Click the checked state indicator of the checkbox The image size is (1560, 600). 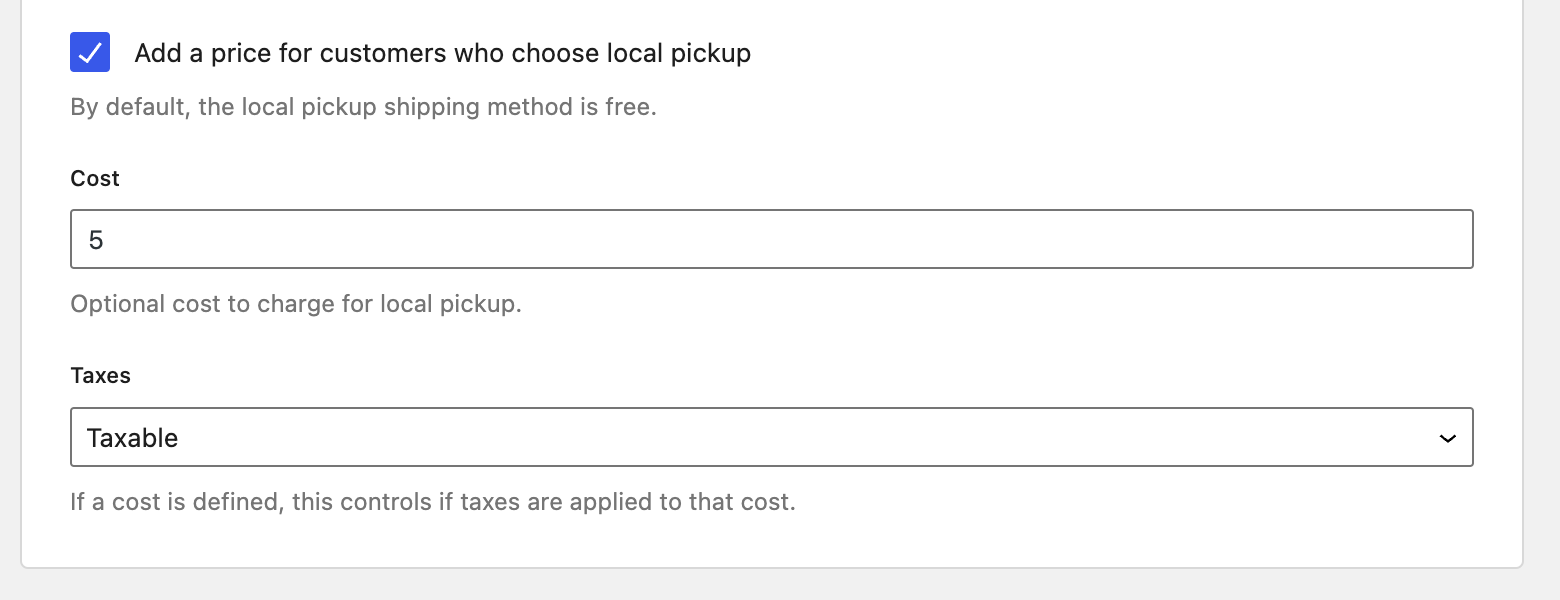coord(90,52)
